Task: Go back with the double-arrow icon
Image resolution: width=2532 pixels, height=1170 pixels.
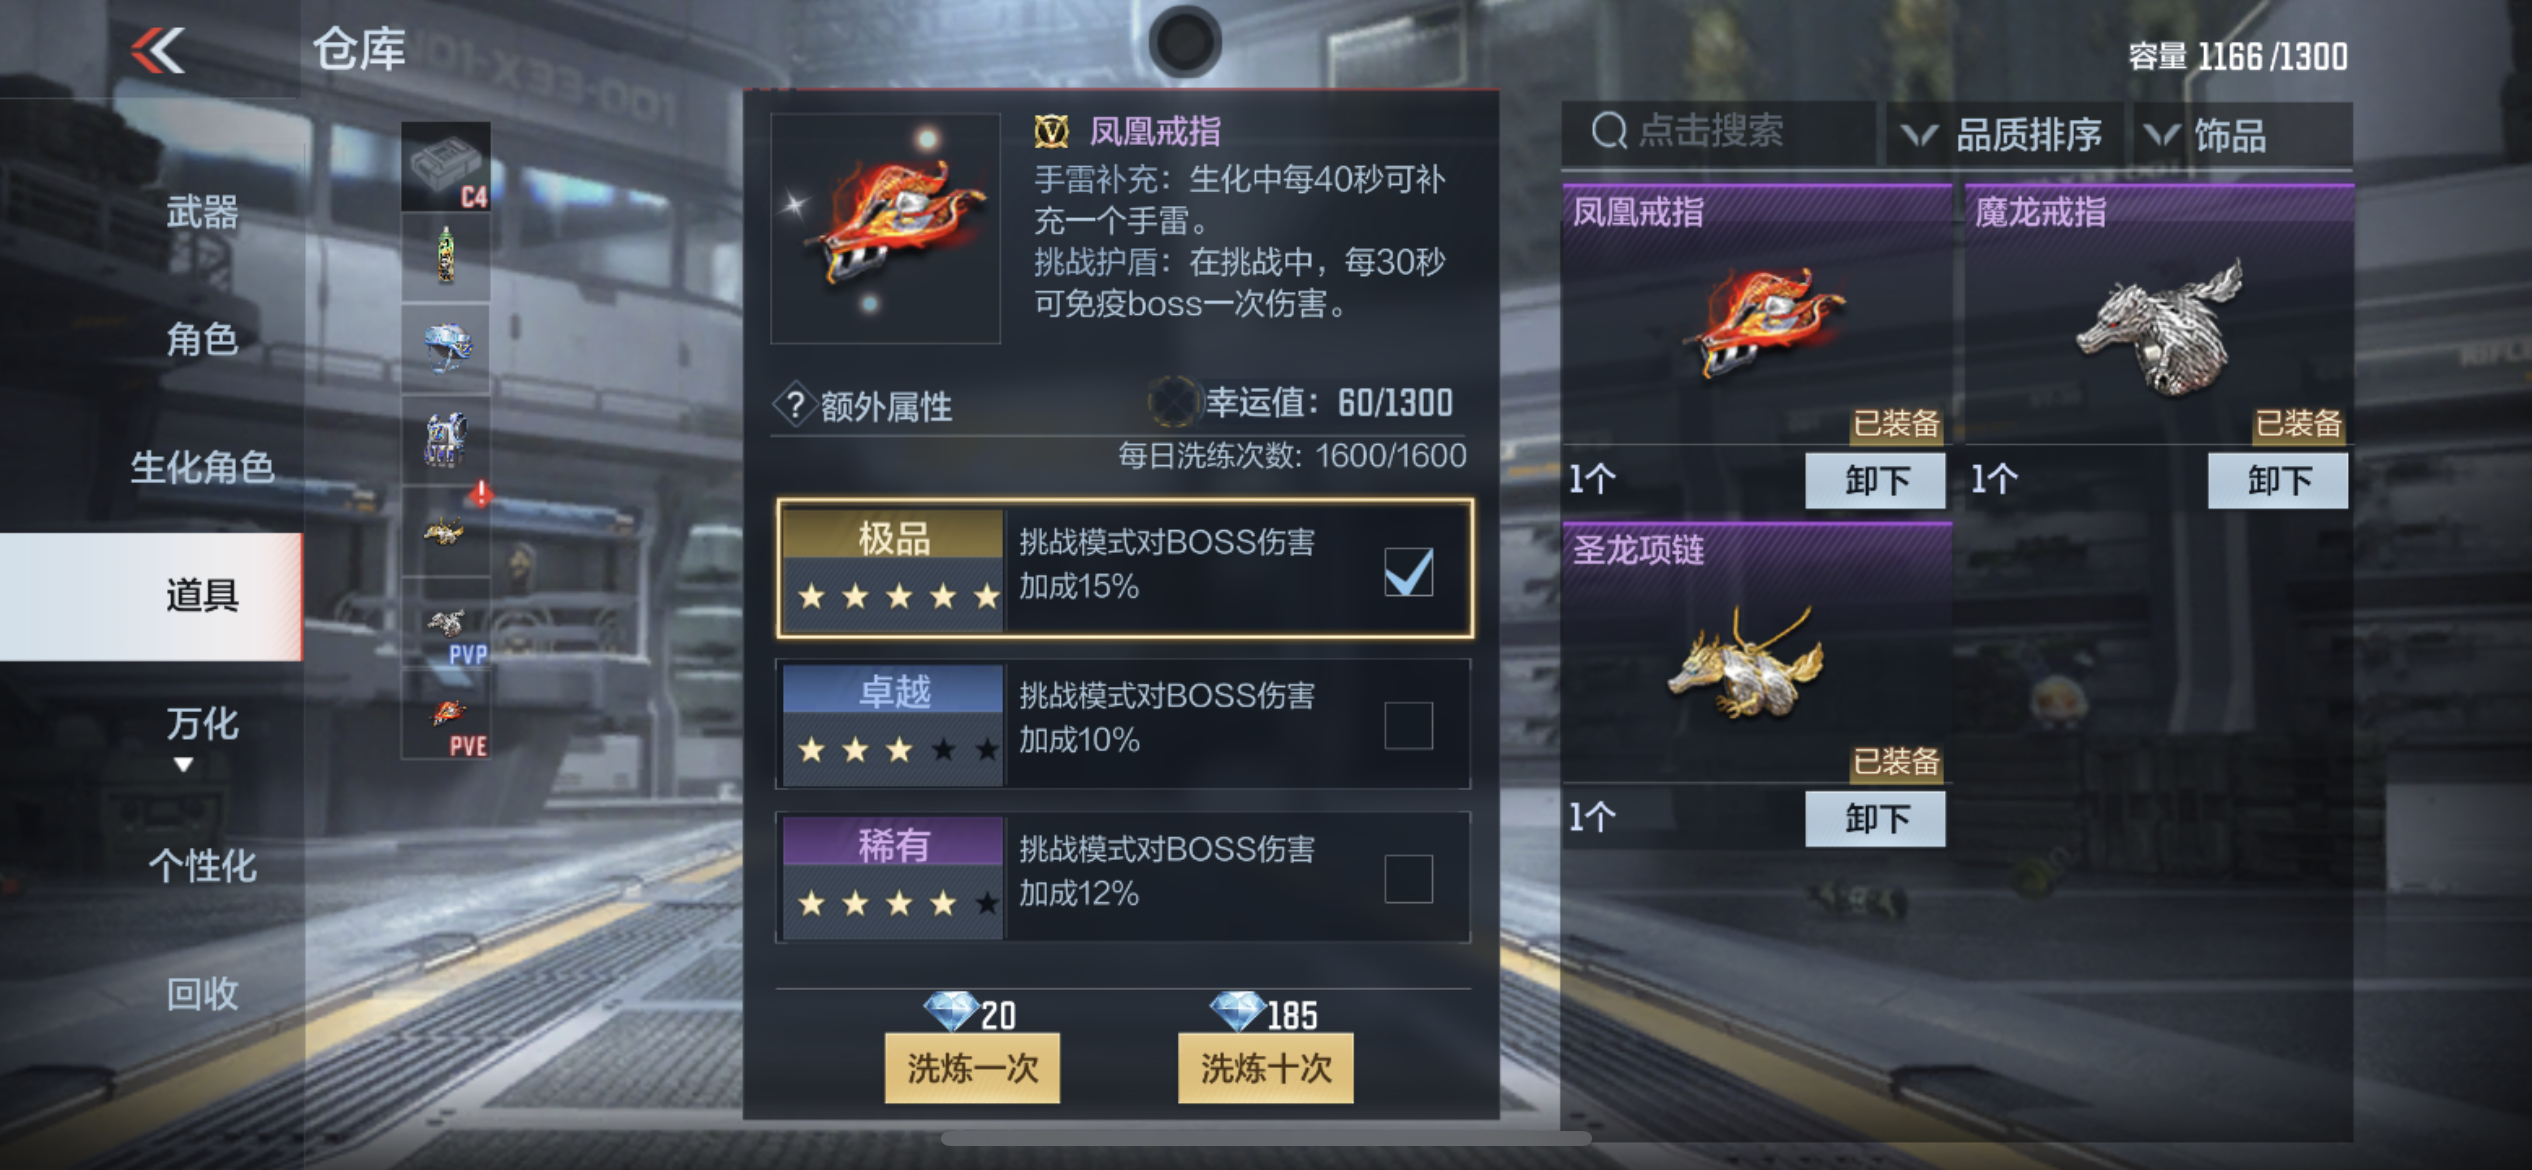Action: point(158,50)
